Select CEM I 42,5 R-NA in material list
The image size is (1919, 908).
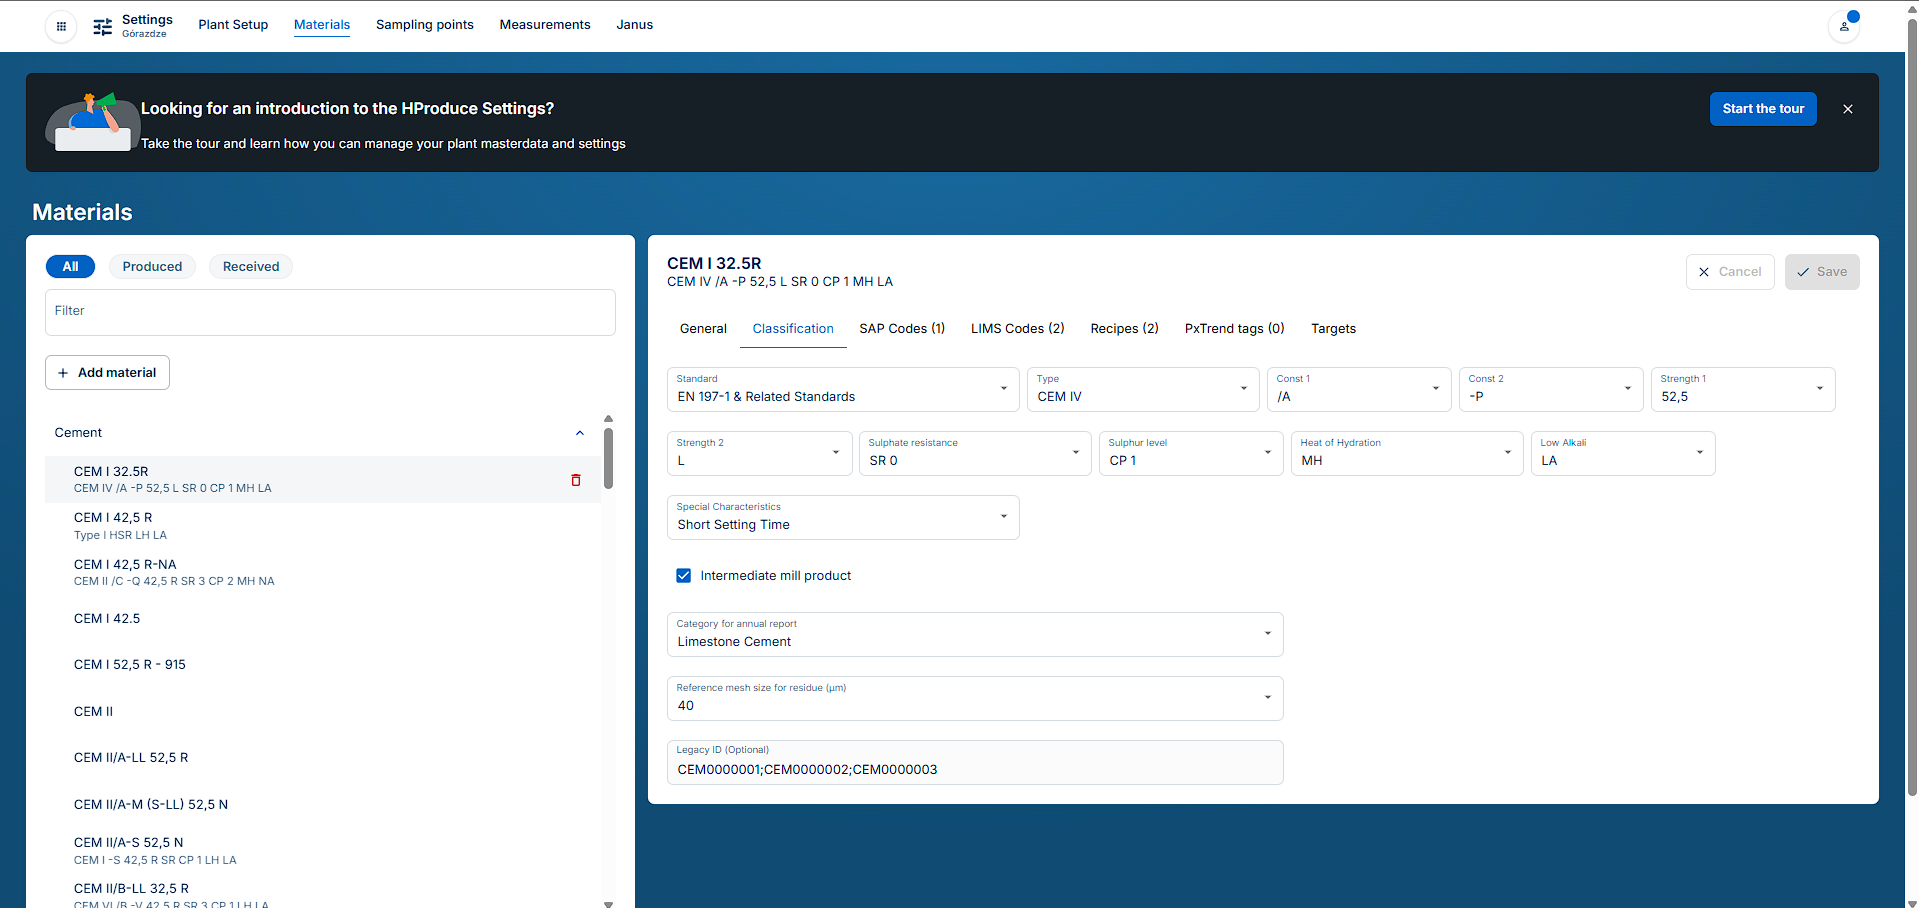coord(323,572)
